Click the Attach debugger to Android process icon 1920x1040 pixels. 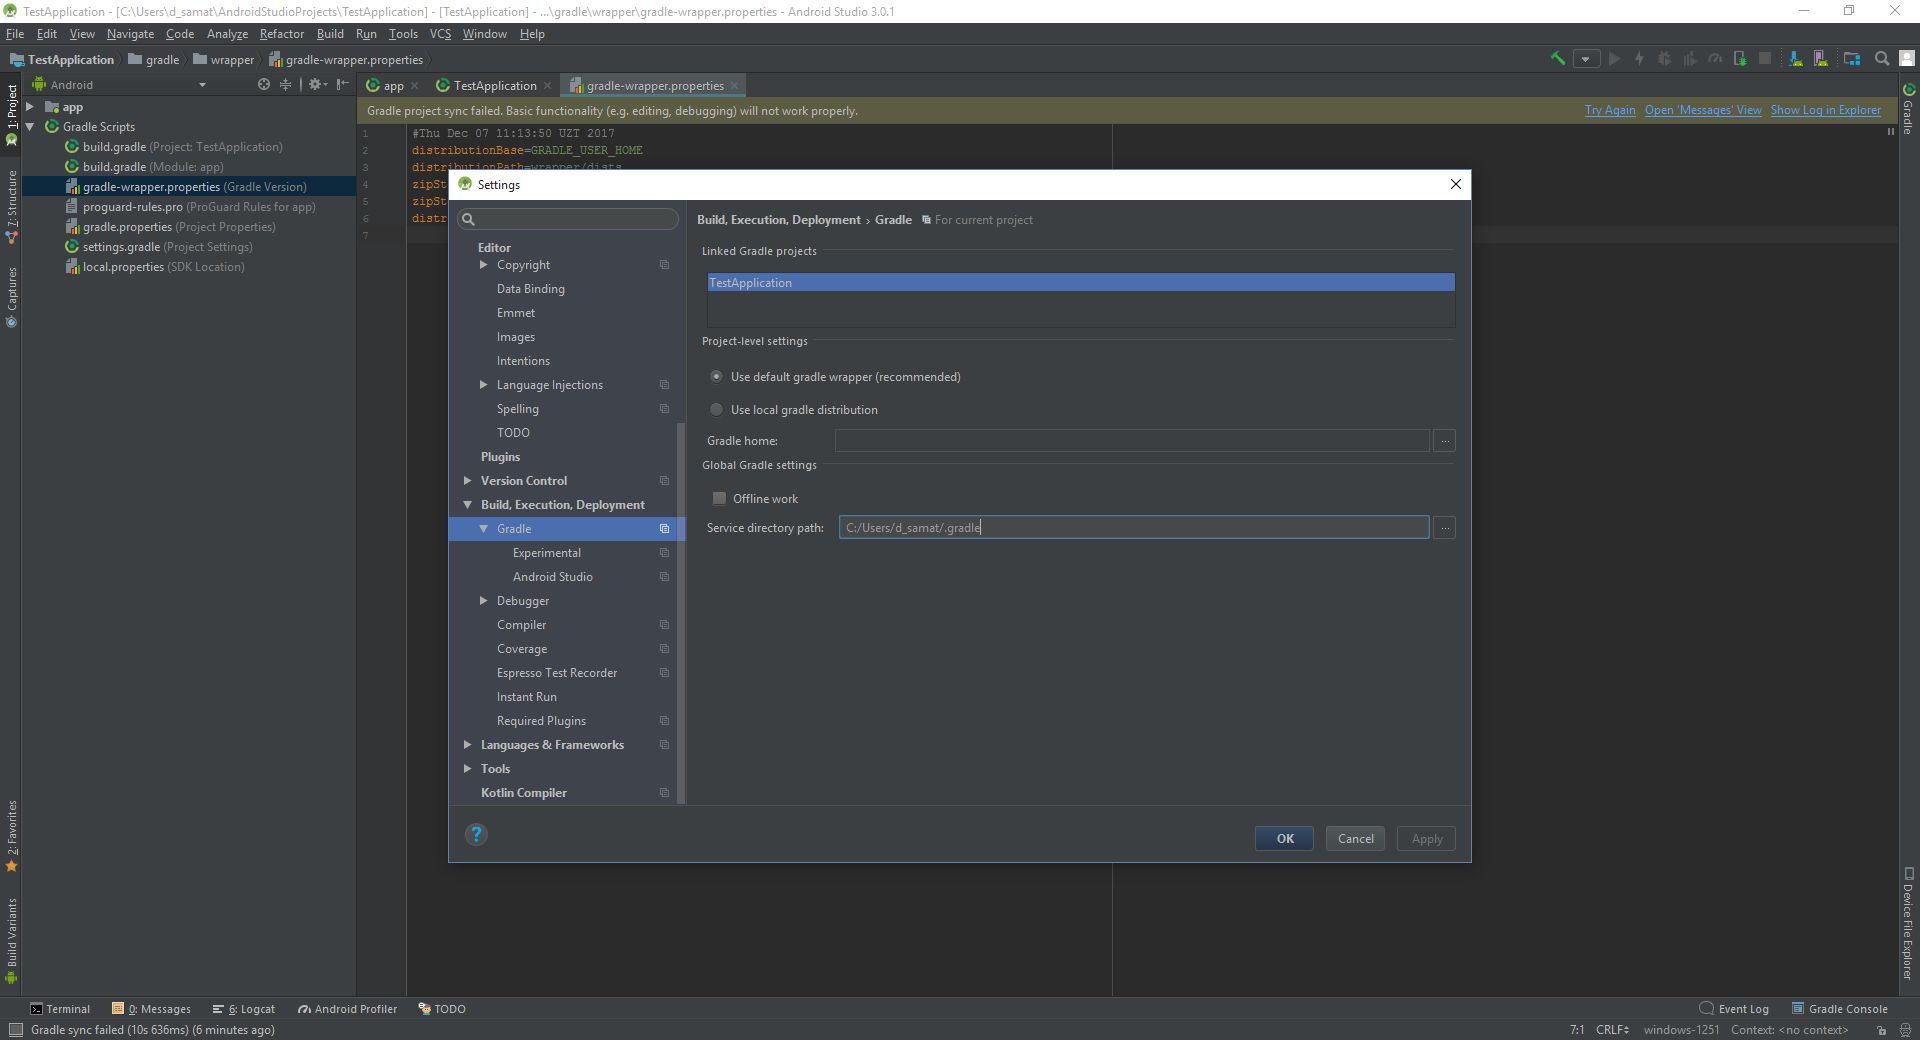[1740, 59]
